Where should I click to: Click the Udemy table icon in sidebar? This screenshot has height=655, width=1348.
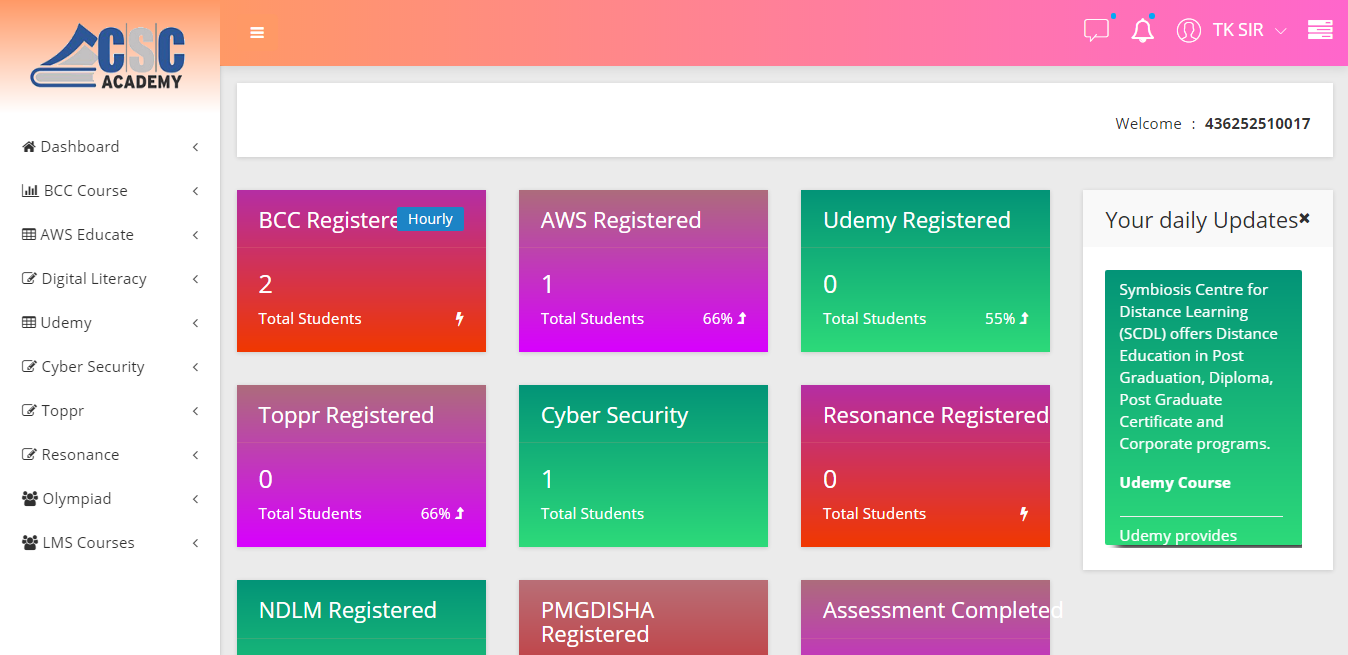pos(29,322)
